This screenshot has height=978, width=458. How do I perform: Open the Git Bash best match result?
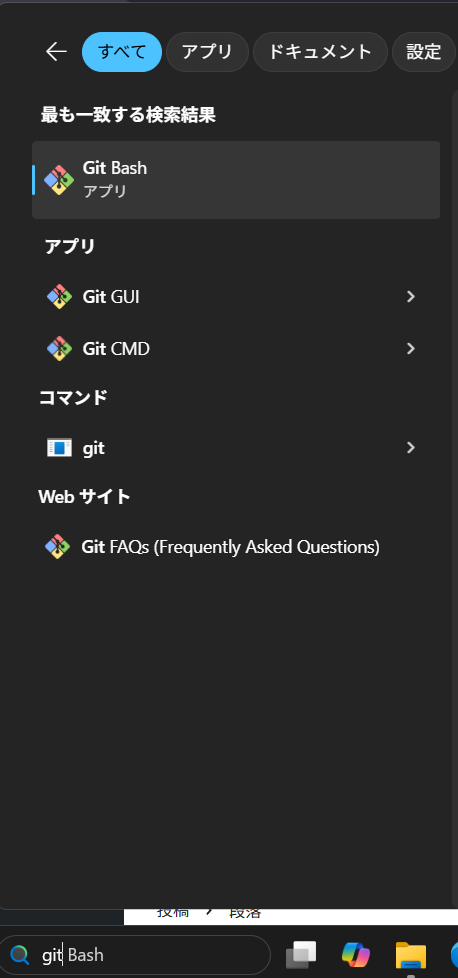coord(236,180)
